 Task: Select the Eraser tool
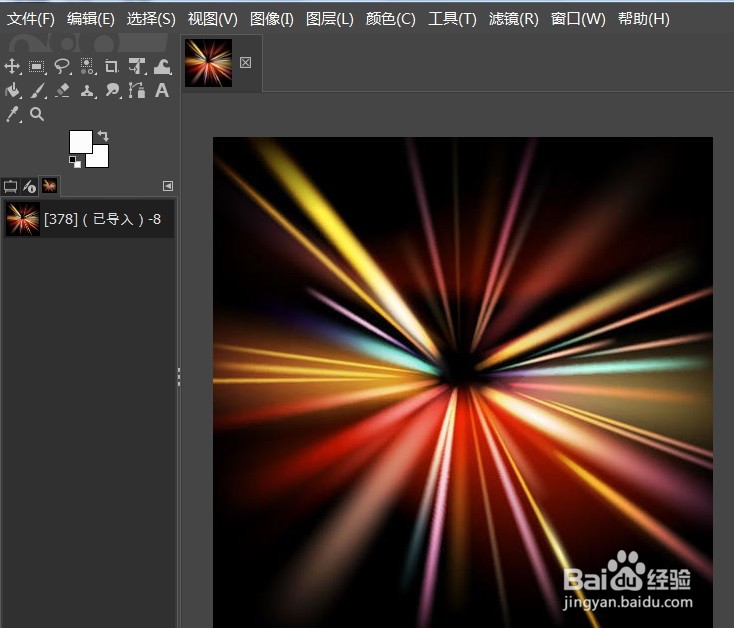click(x=62, y=90)
